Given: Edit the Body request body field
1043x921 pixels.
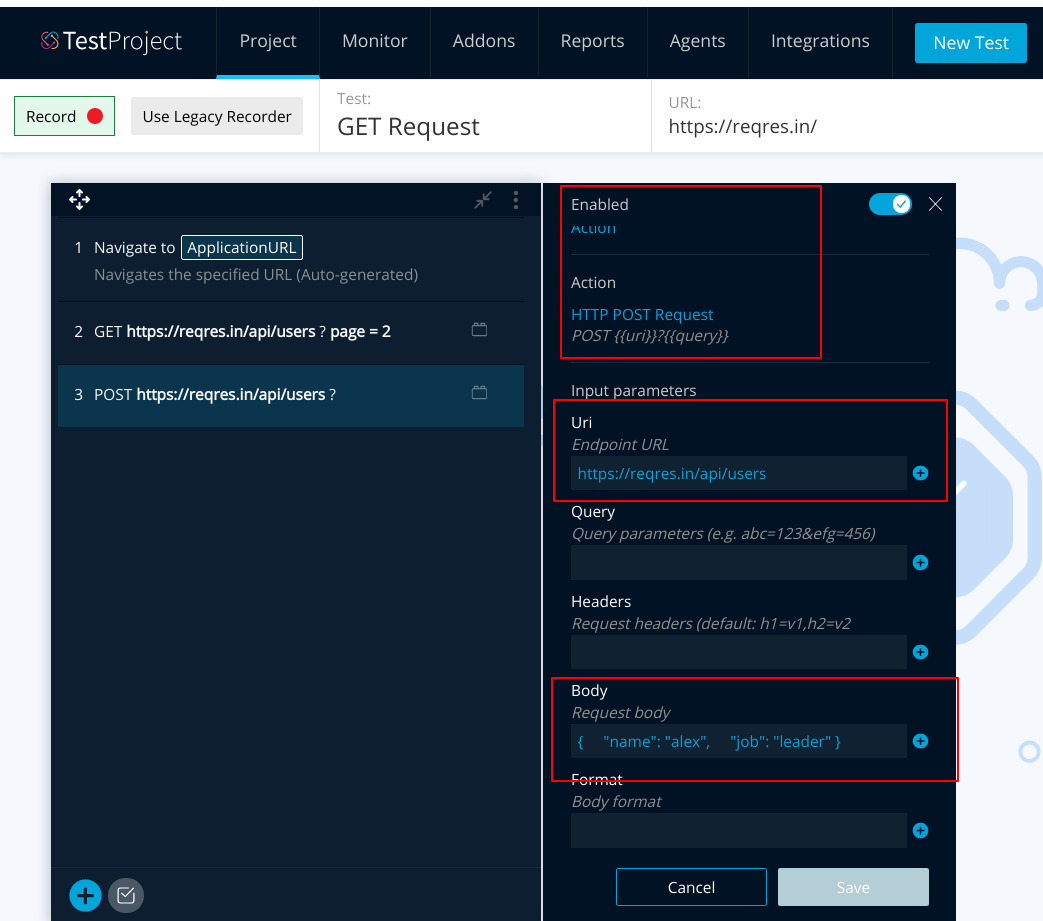Looking at the screenshot, I should [x=738, y=741].
